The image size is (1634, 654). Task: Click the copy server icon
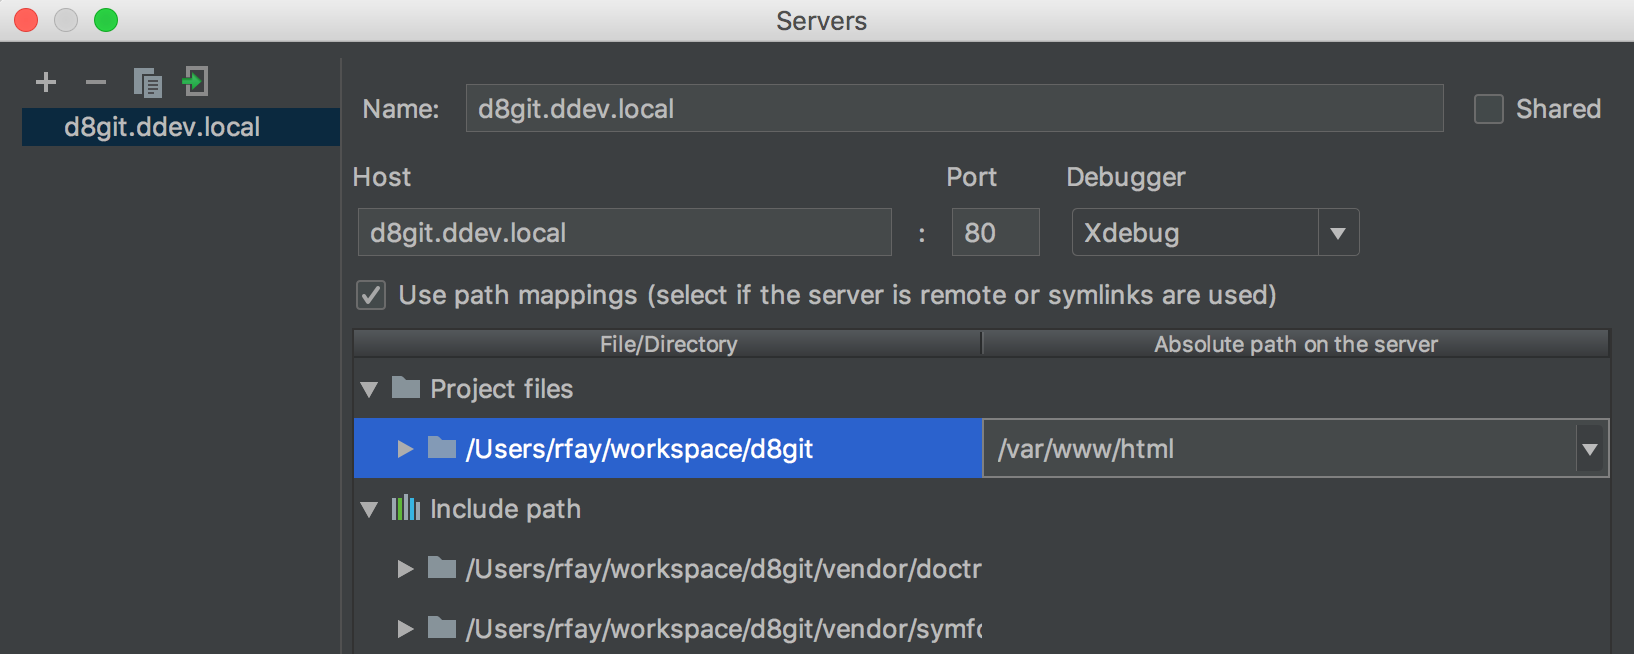147,82
